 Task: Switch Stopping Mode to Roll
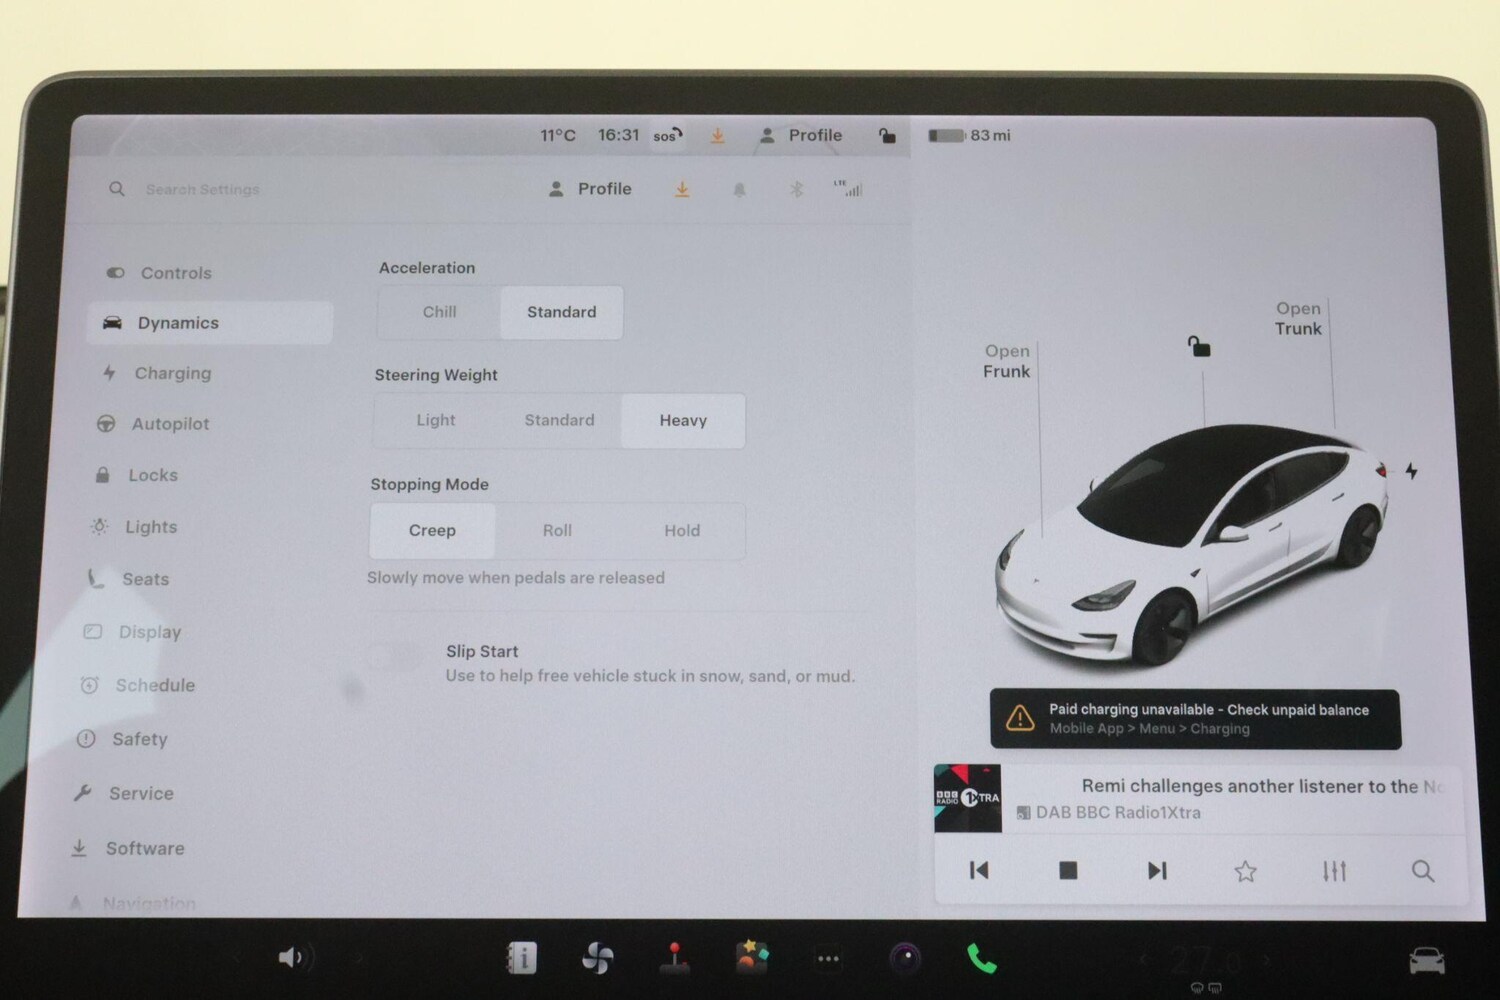[x=557, y=530]
